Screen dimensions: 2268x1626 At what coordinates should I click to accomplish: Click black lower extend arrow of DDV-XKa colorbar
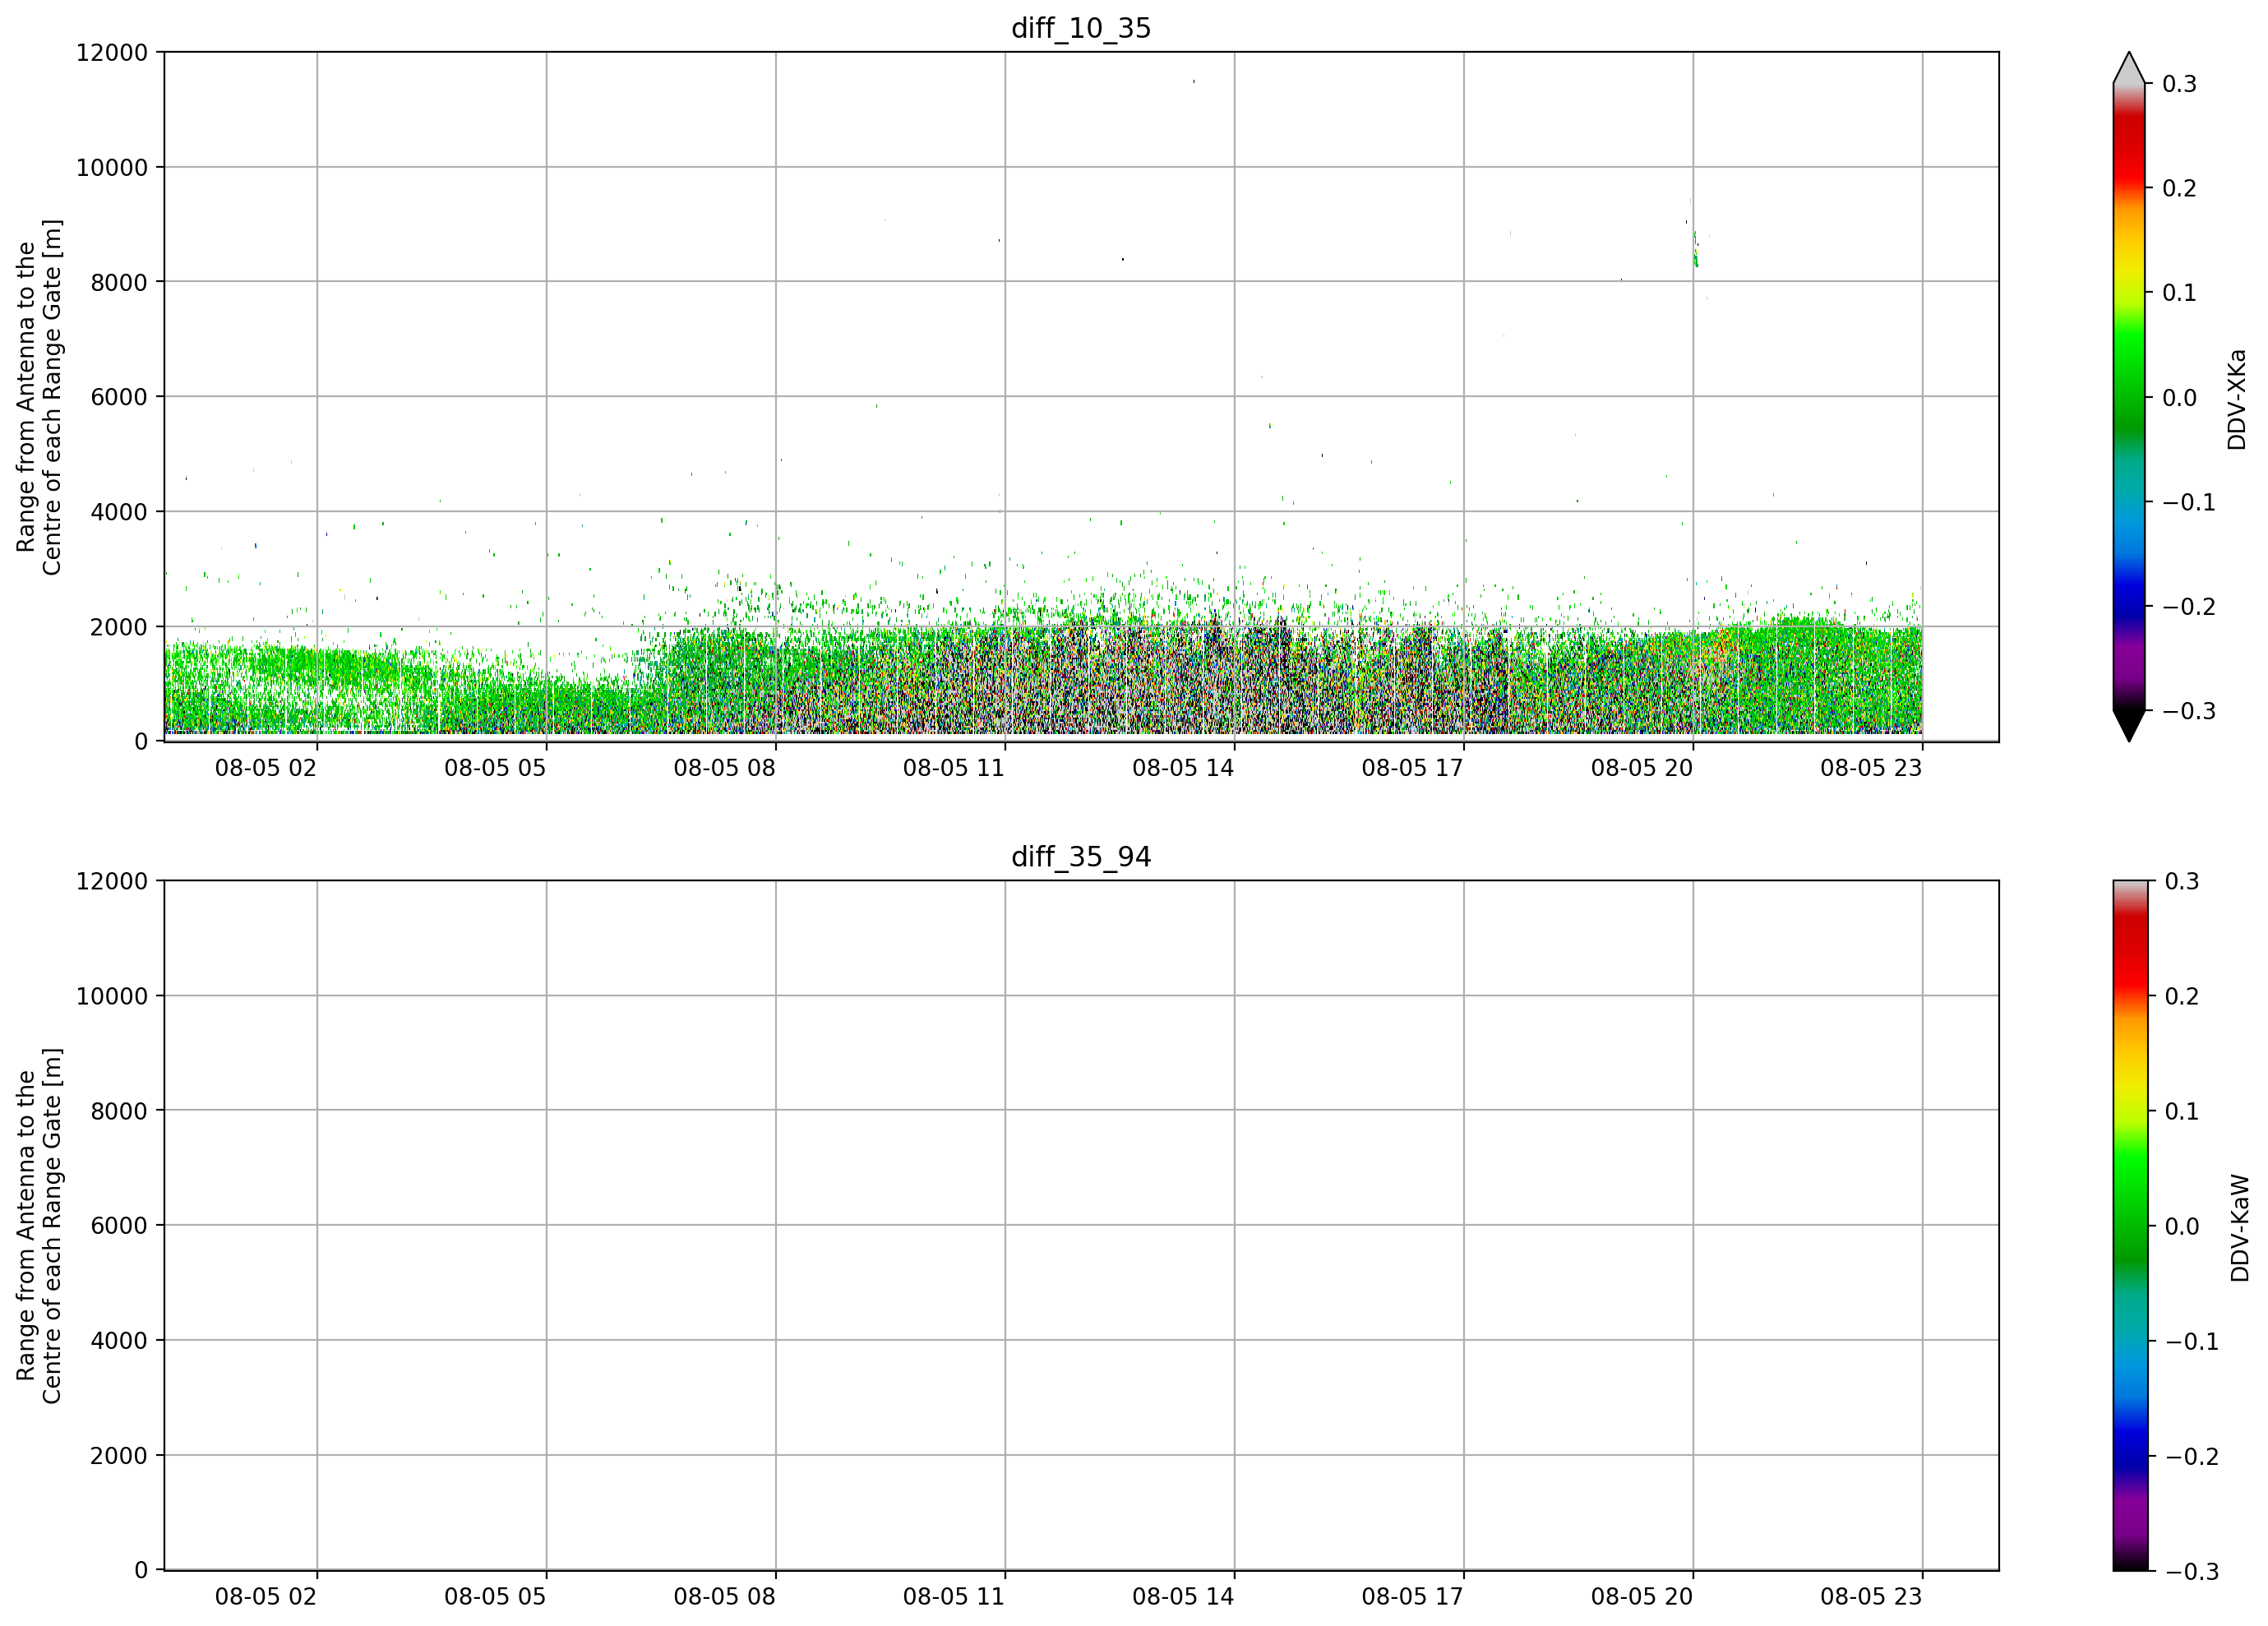[2129, 726]
